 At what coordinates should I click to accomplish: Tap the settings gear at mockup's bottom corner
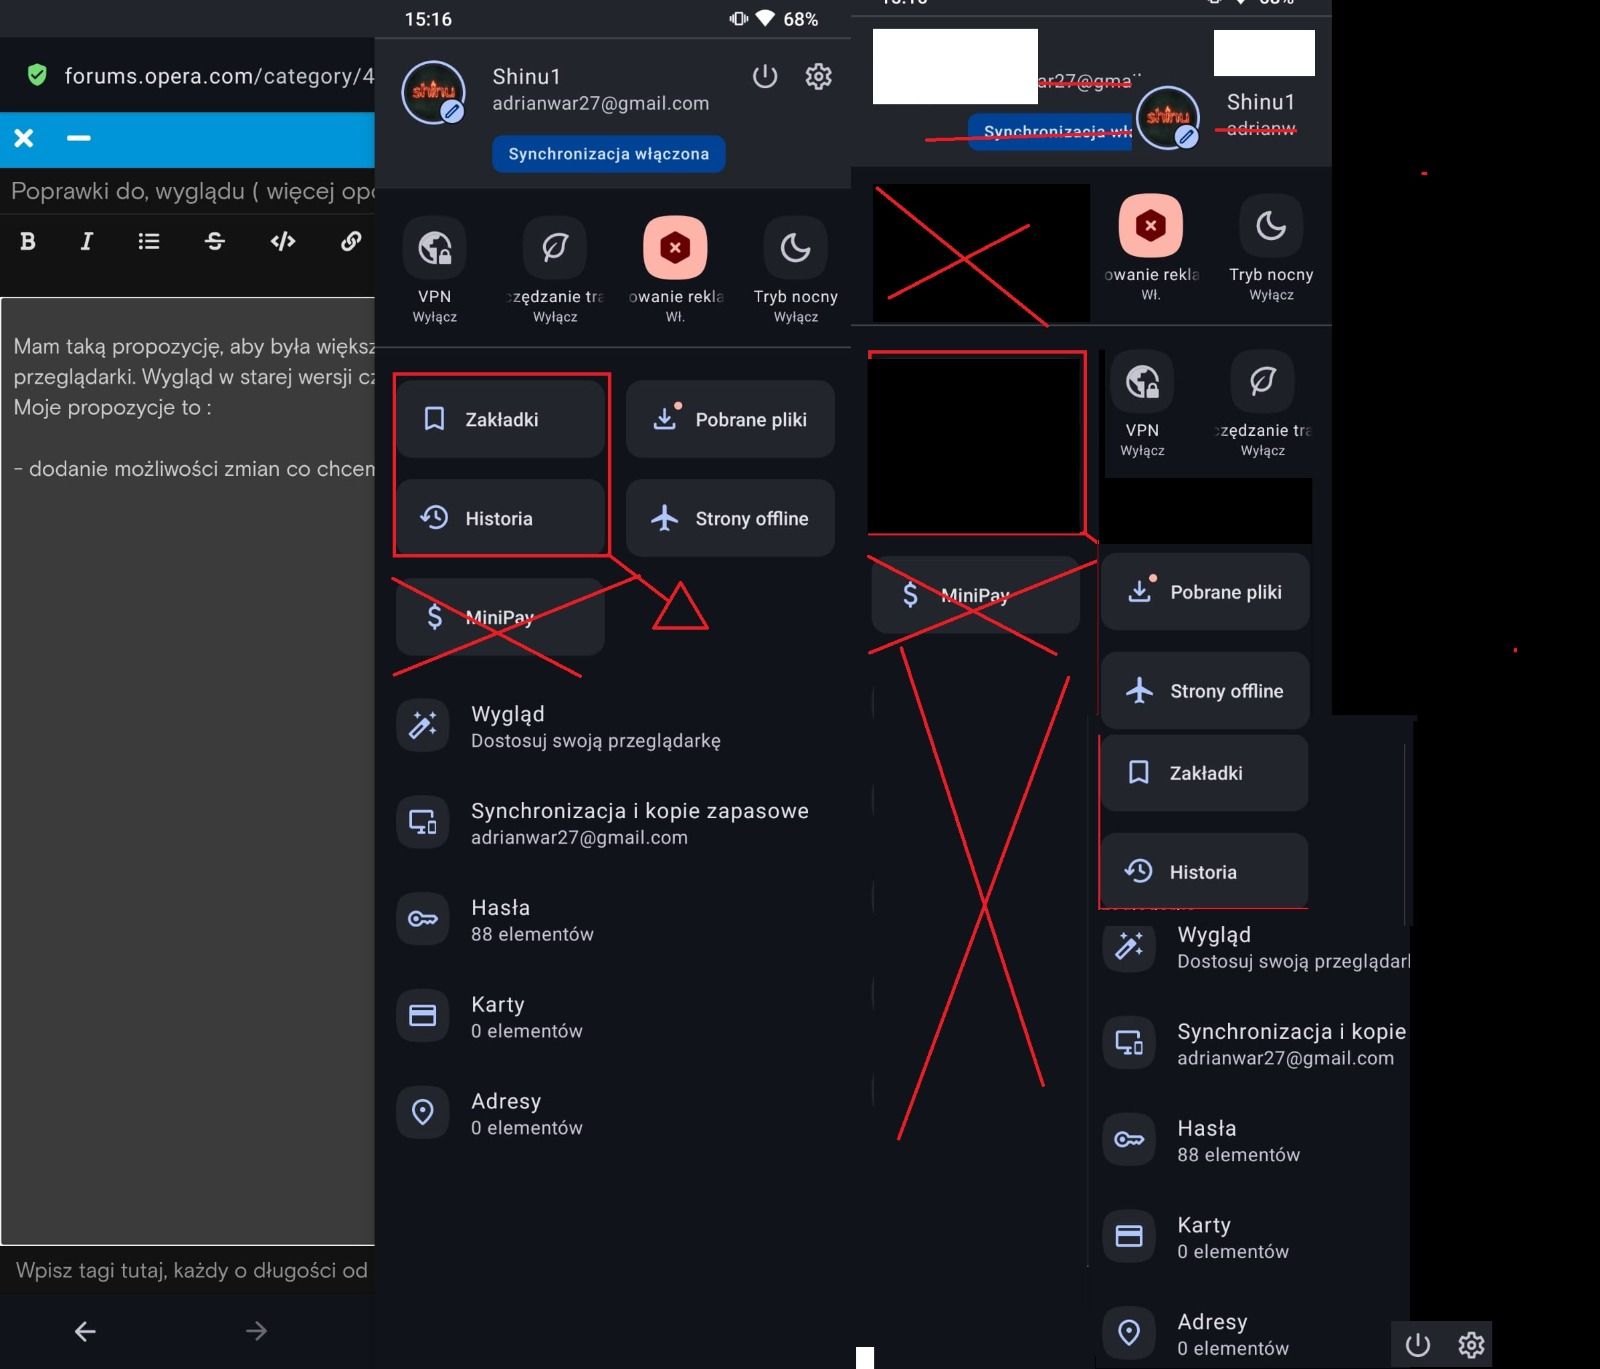(x=1471, y=1345)
